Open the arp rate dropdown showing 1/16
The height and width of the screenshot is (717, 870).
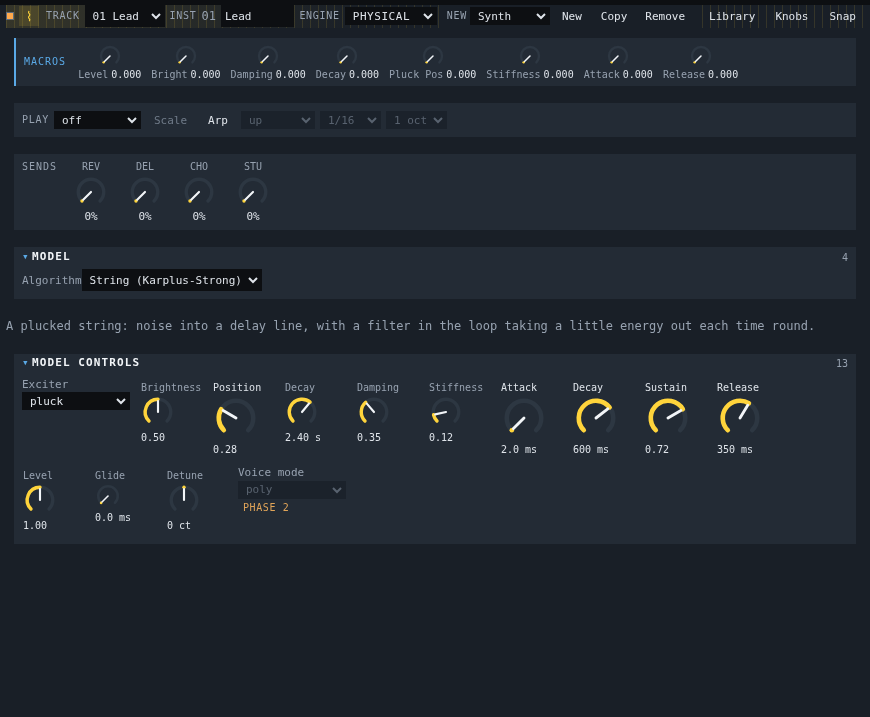click(350, 120)
